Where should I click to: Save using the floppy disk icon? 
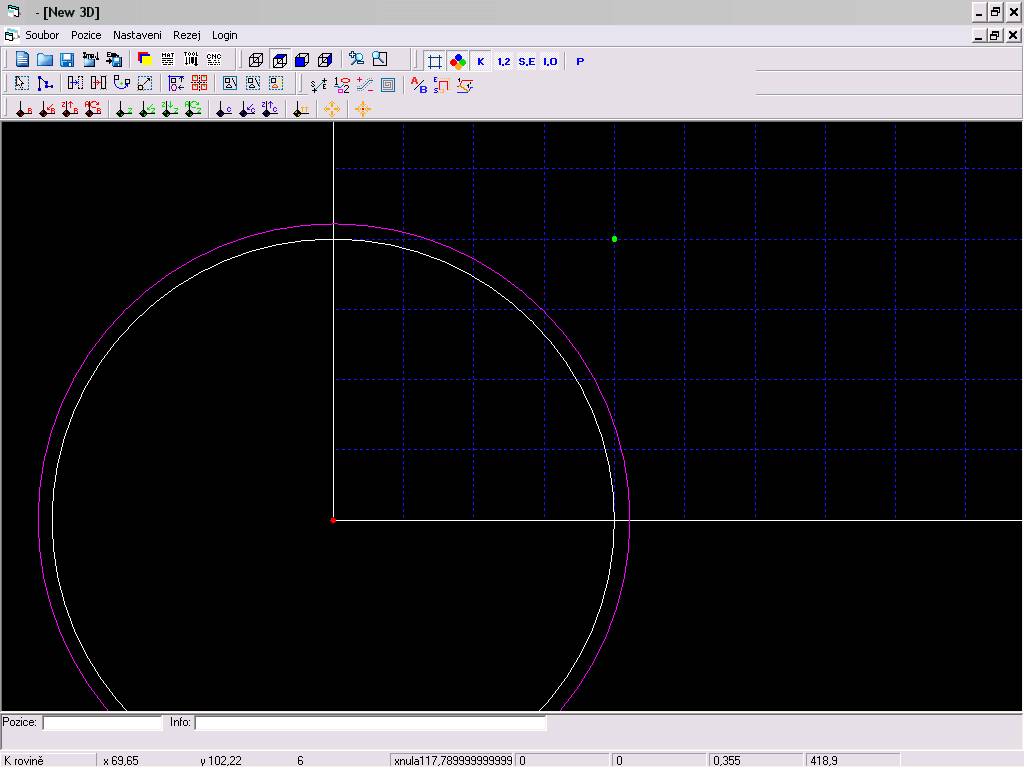click(67, 60)
